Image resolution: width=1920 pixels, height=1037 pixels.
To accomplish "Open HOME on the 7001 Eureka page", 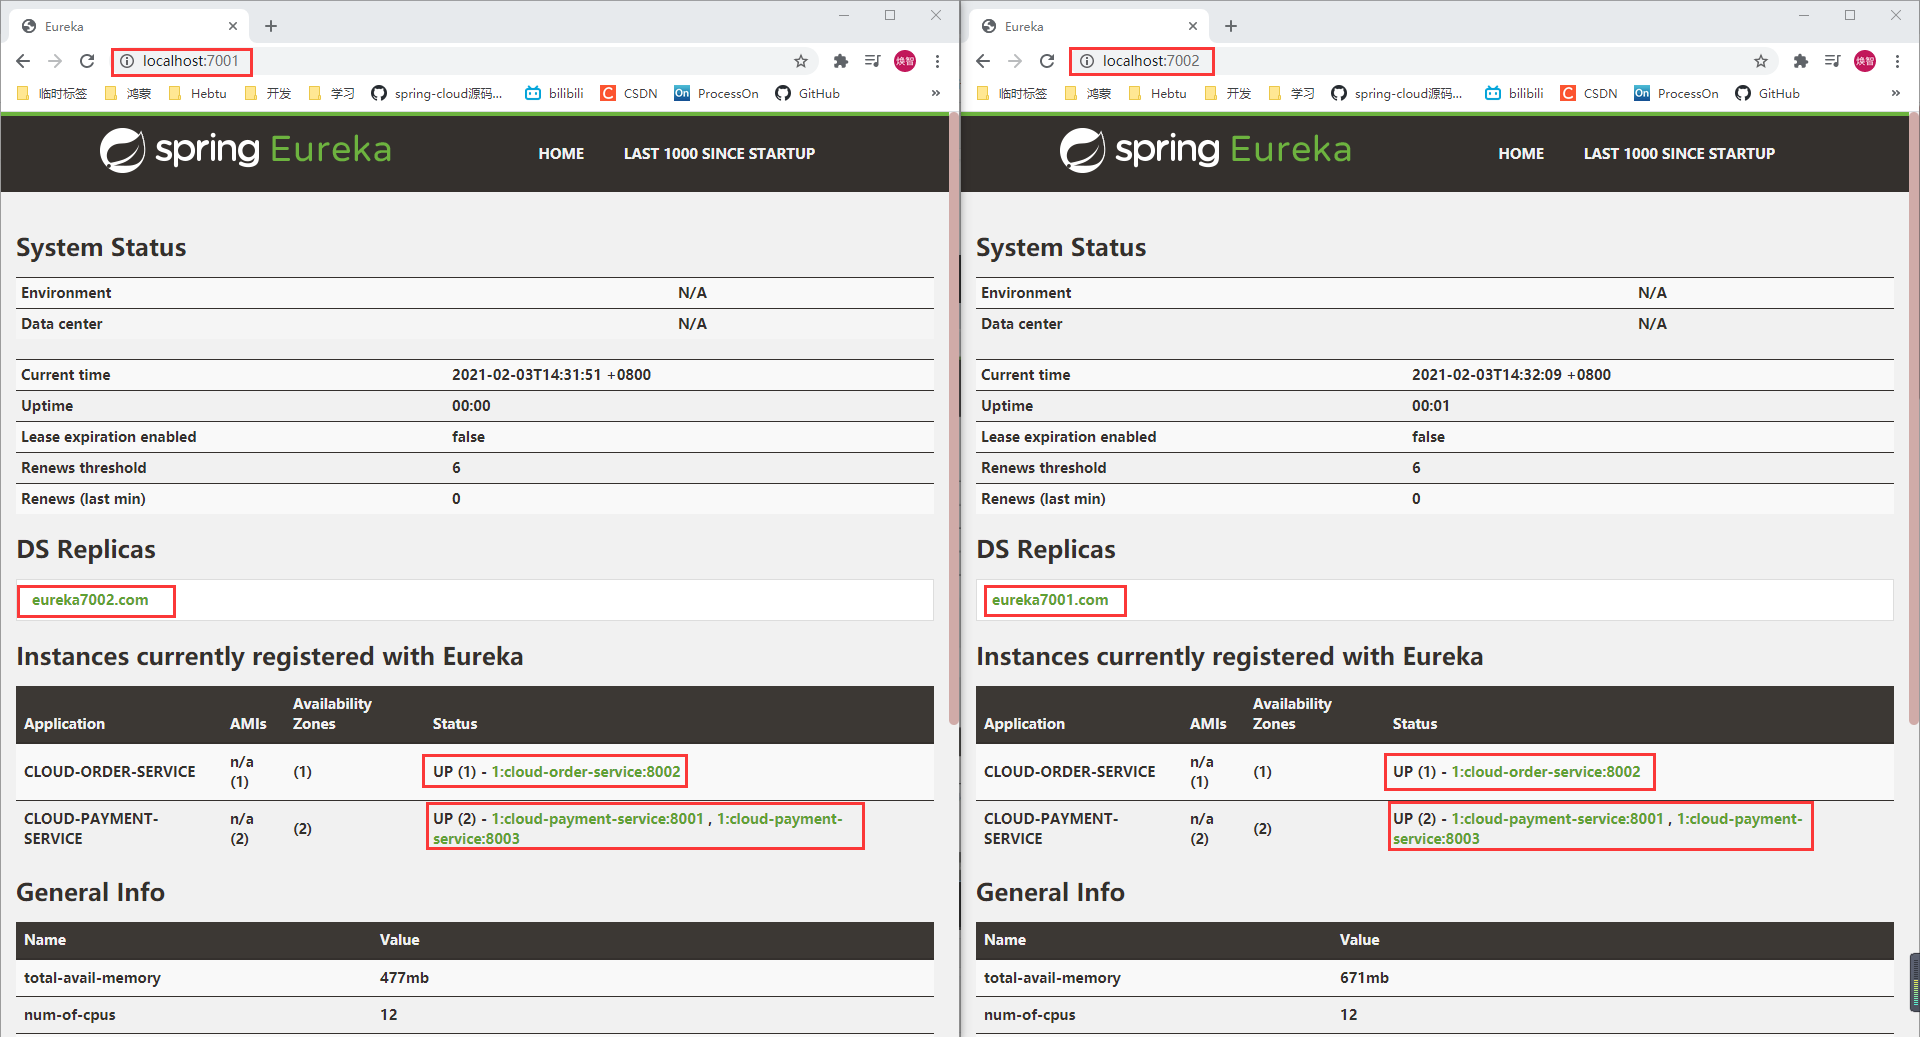I will (561, 153).
